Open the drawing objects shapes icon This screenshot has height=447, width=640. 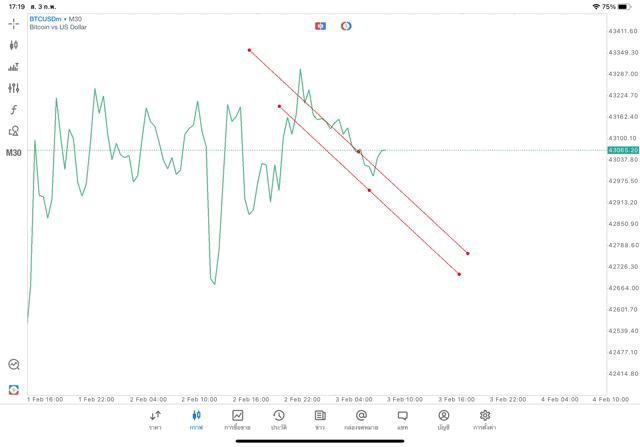tap(13, 131)
